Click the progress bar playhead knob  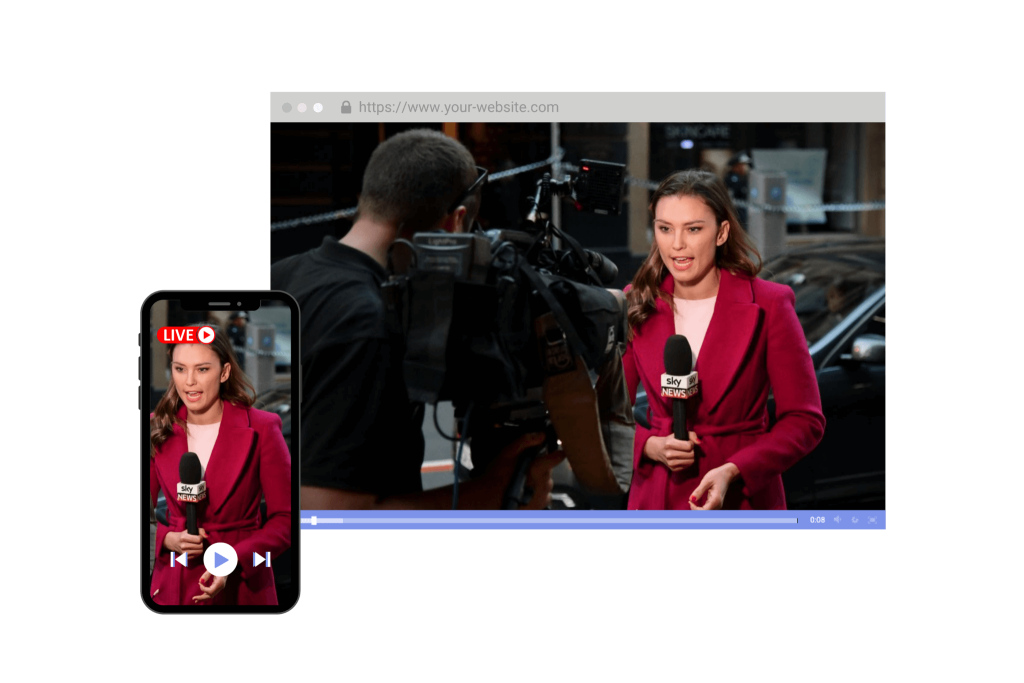[314, 520]
